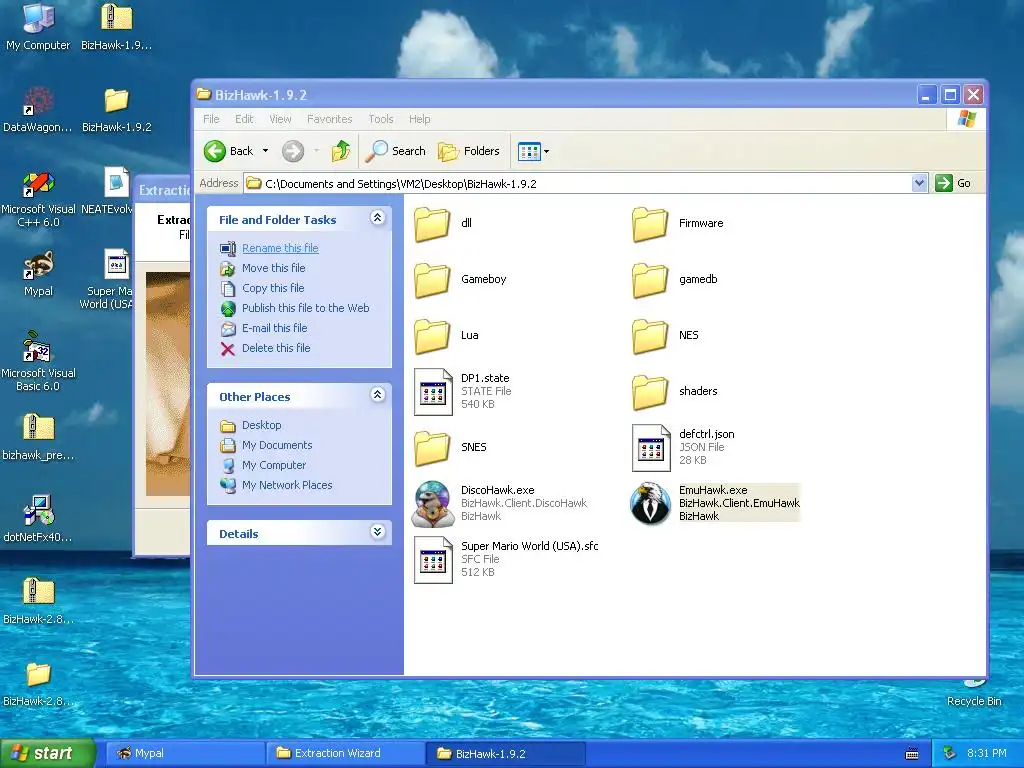
Task: Click the tray keyboard icon
Action: [912, 754]
